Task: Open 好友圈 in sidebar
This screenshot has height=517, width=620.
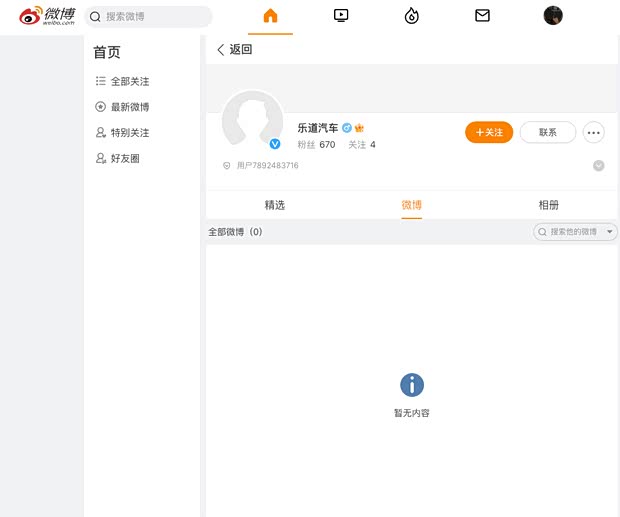Action: 124,159
